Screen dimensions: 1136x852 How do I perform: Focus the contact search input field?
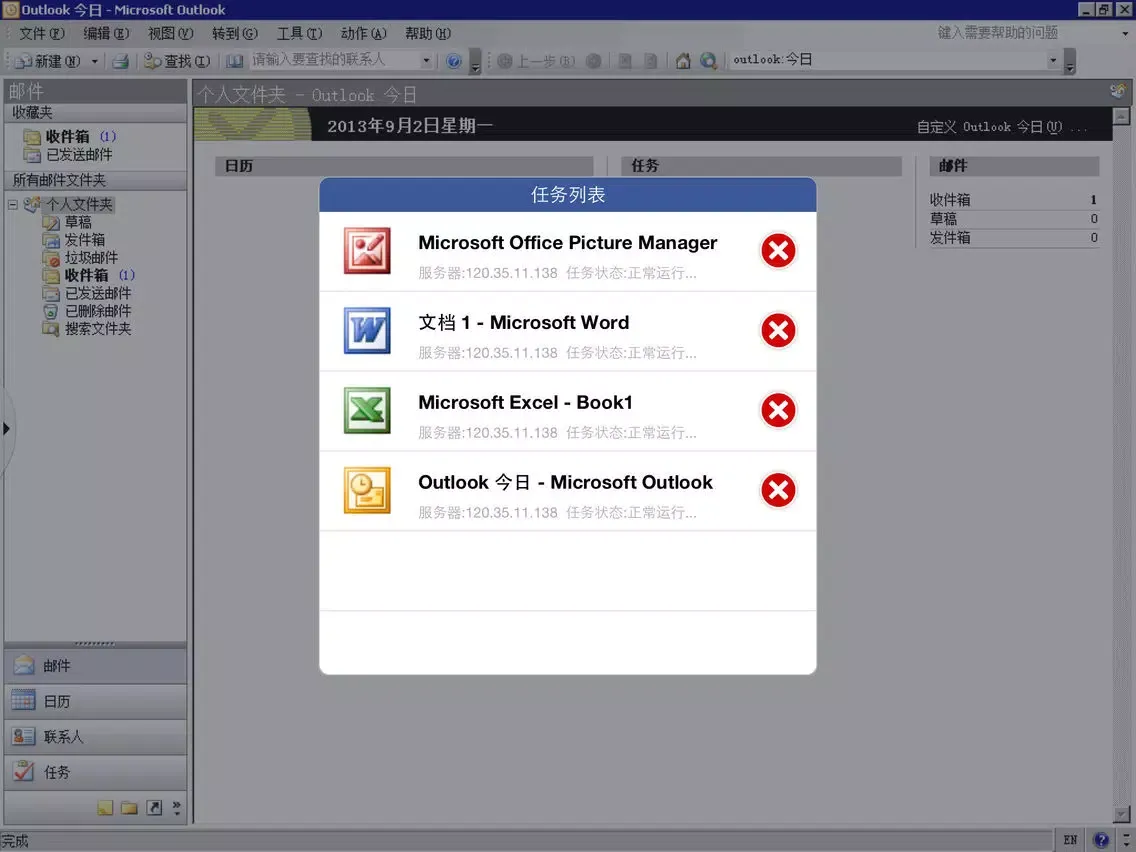pyautogui.click(x=334, y=60)
